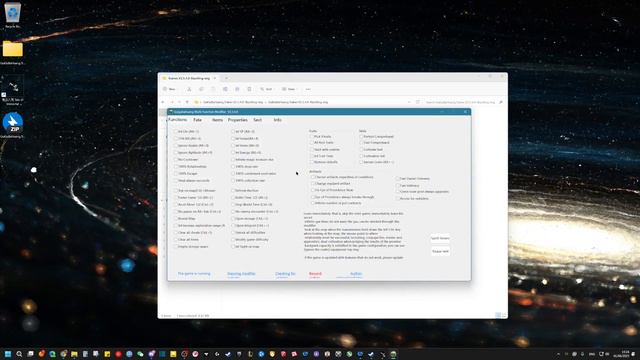Open Task View from the taskbar
This screenshot has width=640, height=360.
tap(31, 354)
